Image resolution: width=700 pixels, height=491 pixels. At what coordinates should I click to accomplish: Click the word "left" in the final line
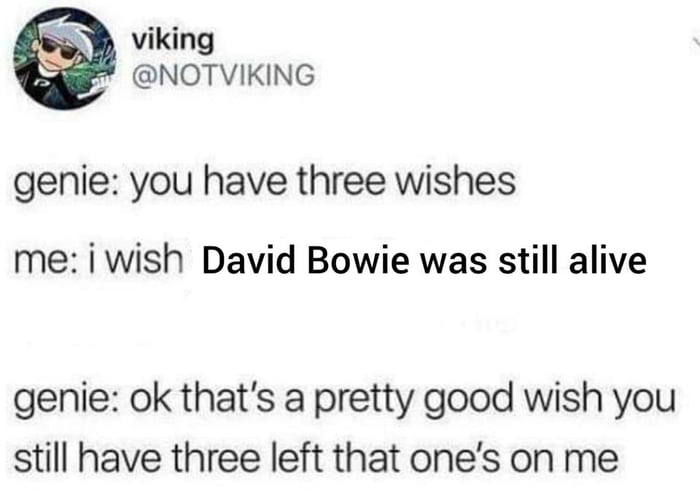[294, 458]
